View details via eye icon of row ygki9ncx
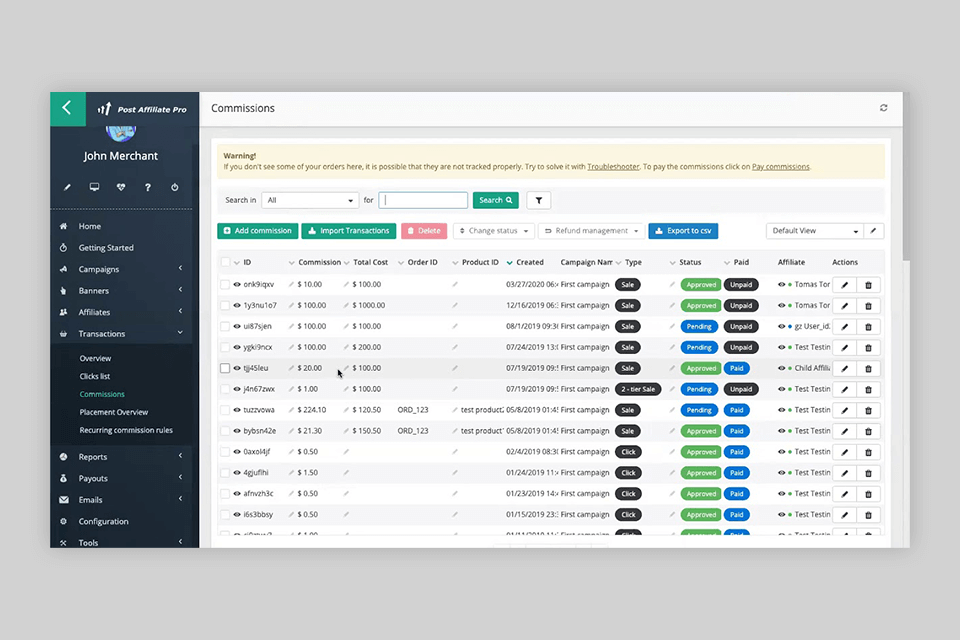960x640 pixels. [237, 347]
